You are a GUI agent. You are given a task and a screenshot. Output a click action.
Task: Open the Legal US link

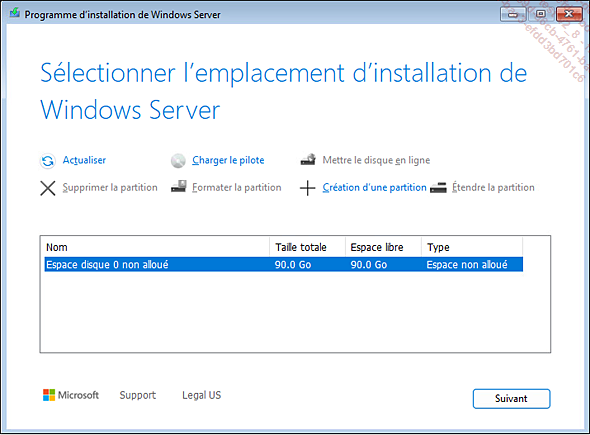tap(202, 395)
